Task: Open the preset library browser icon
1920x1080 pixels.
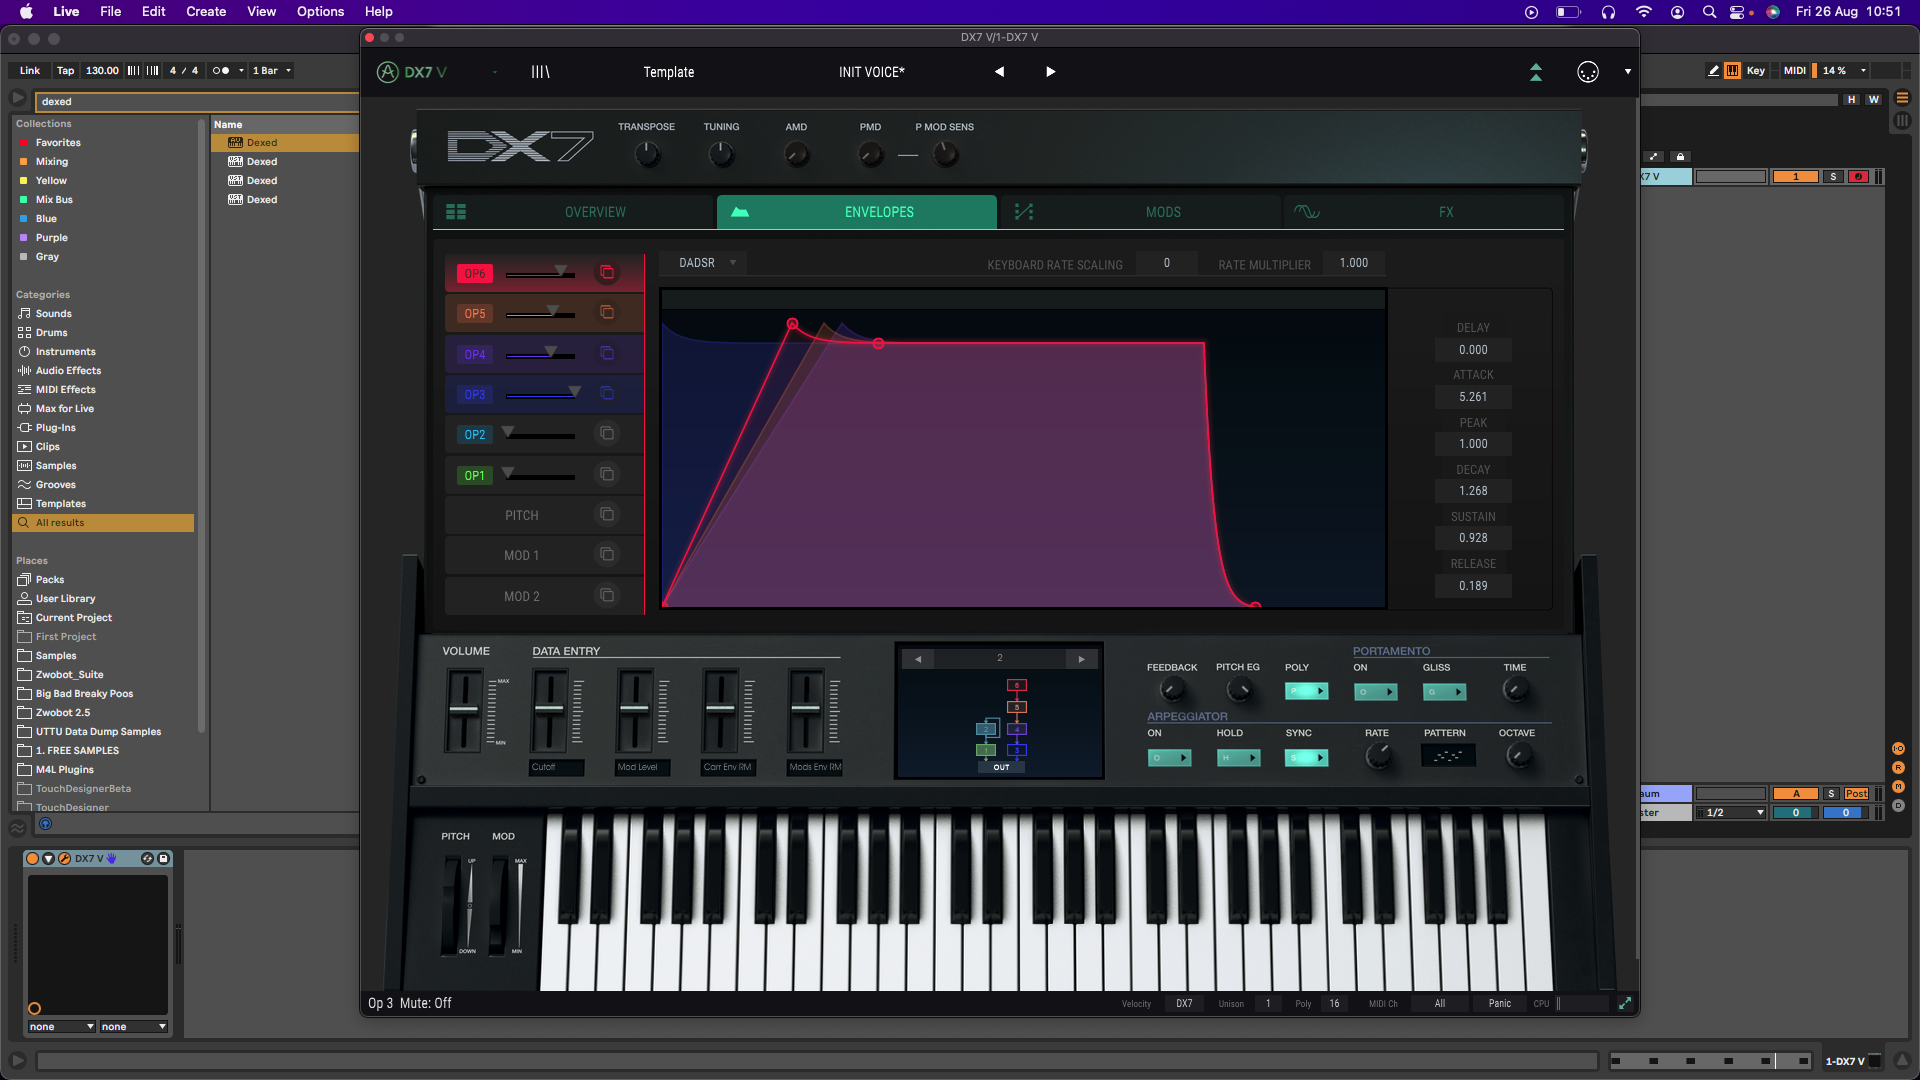Action: [x=540, y=72]
